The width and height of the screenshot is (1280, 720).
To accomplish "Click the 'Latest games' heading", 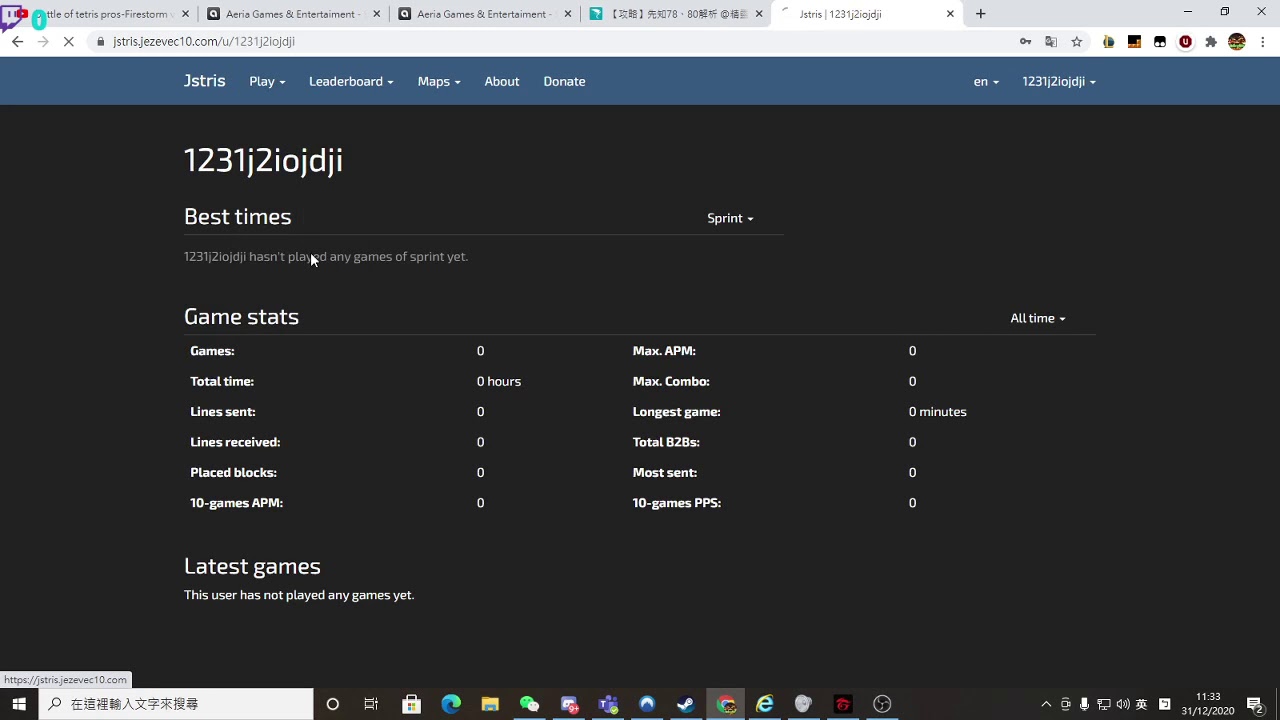I will pyautogui.click(x=252, y=566).
